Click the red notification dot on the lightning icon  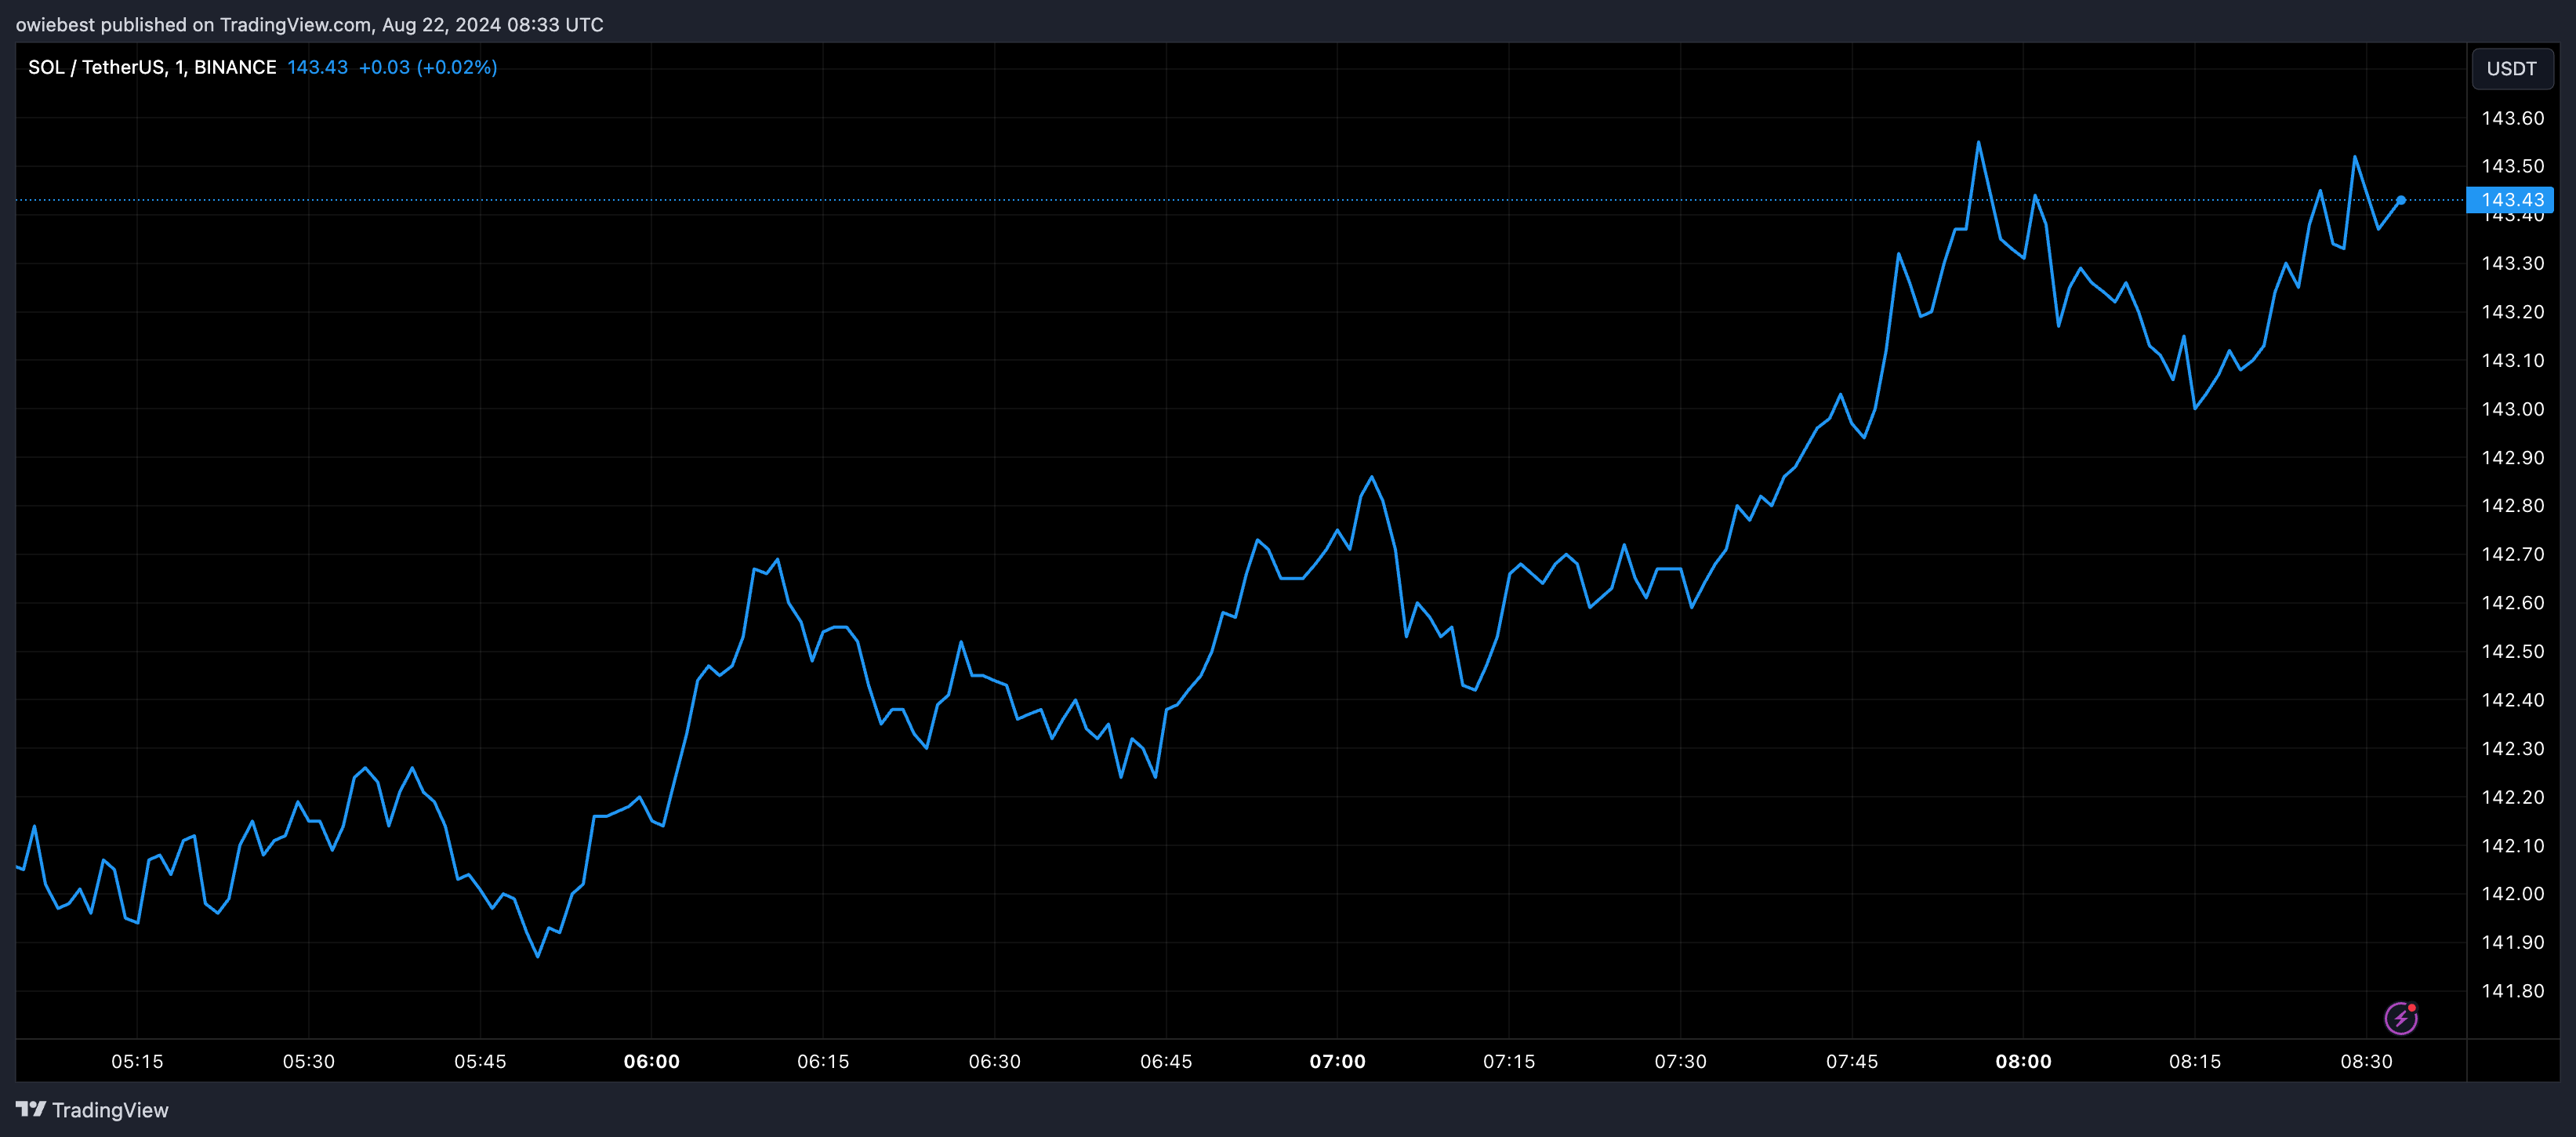click(x=2412, y=1006)
